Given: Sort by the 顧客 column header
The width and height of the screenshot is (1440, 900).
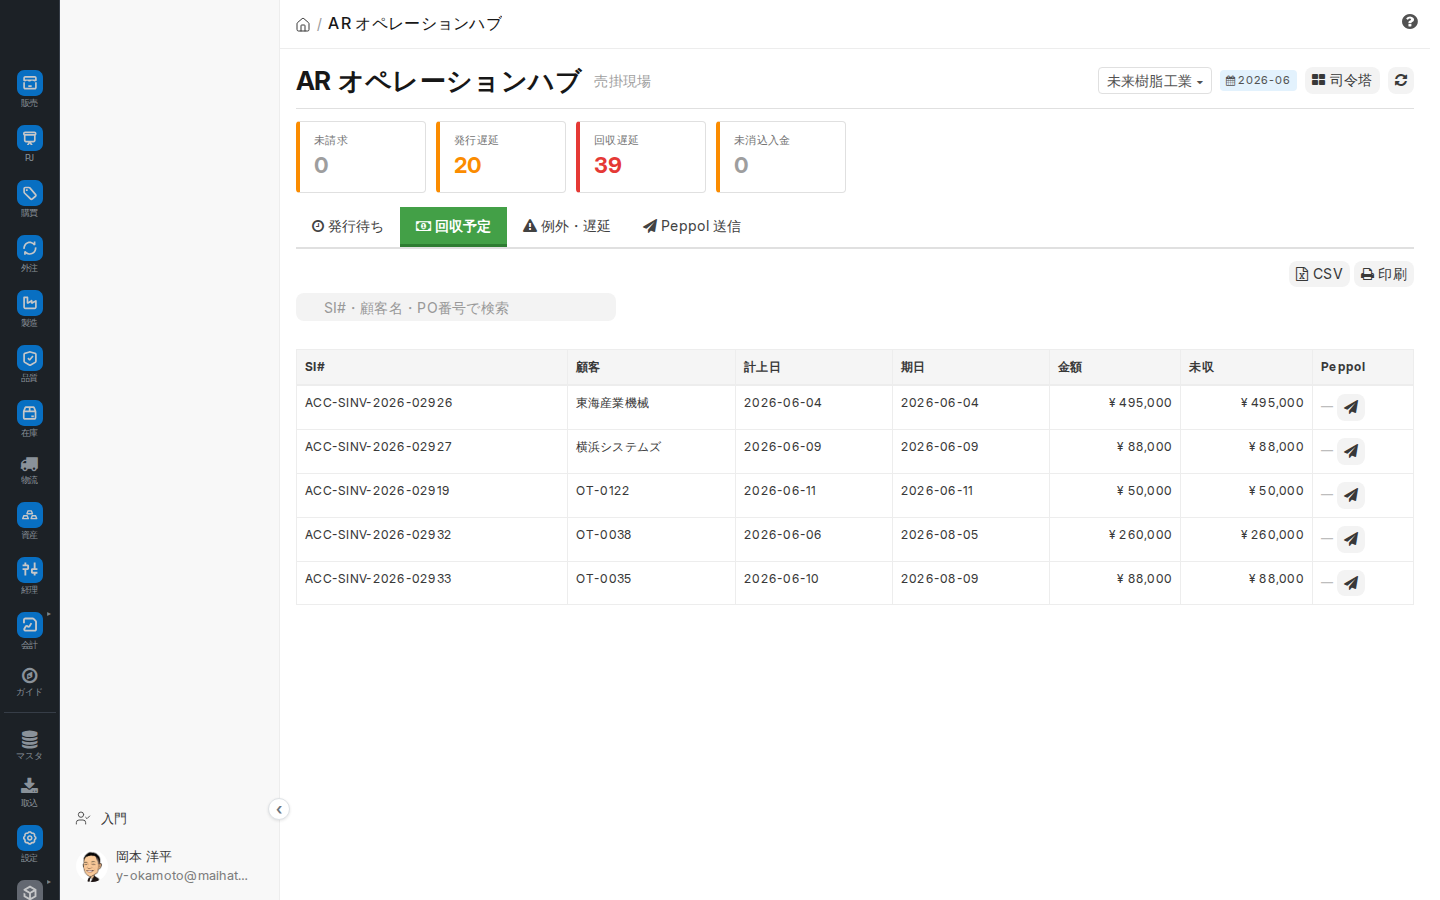Looking at the screenshot, I should click(651, 367).
